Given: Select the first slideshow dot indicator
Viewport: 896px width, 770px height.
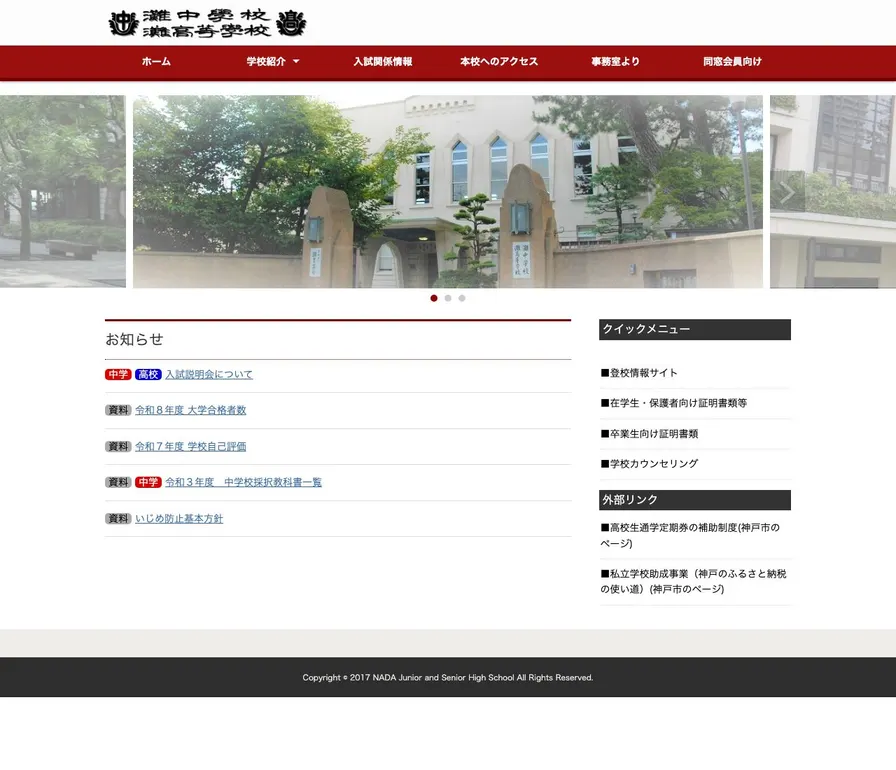Looking at the screenshot, I should pyautogui.click(x=434, y=298).
